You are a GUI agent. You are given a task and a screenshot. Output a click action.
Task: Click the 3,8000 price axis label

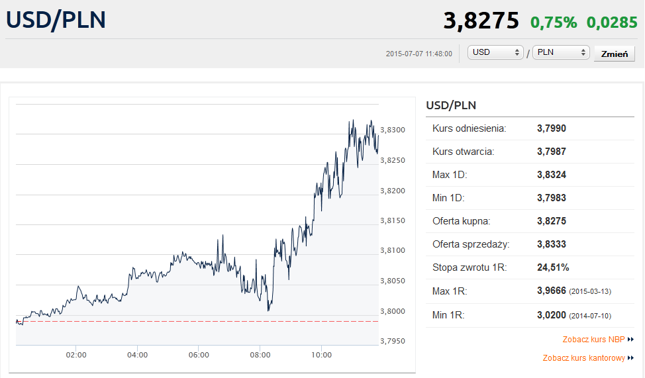392,311
